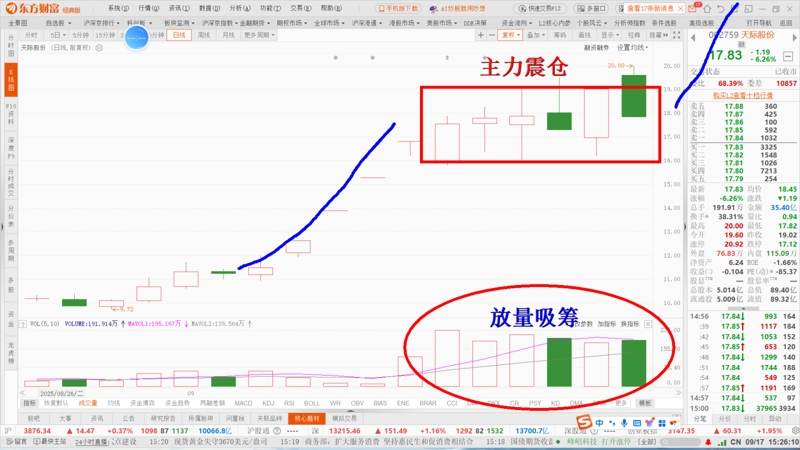Expand the 沪深京排行 dropdown

[101, 23]
